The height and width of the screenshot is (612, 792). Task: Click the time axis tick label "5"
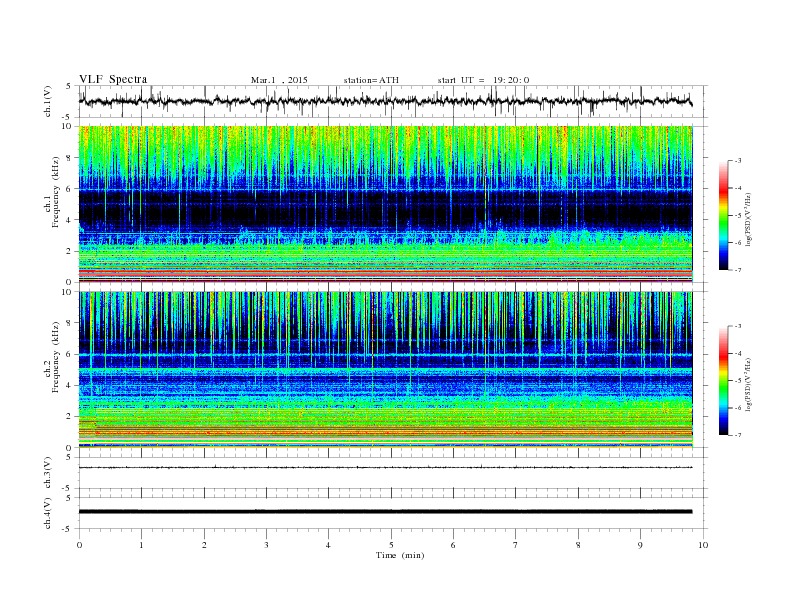pyautogui.click(x=391, y=545)
